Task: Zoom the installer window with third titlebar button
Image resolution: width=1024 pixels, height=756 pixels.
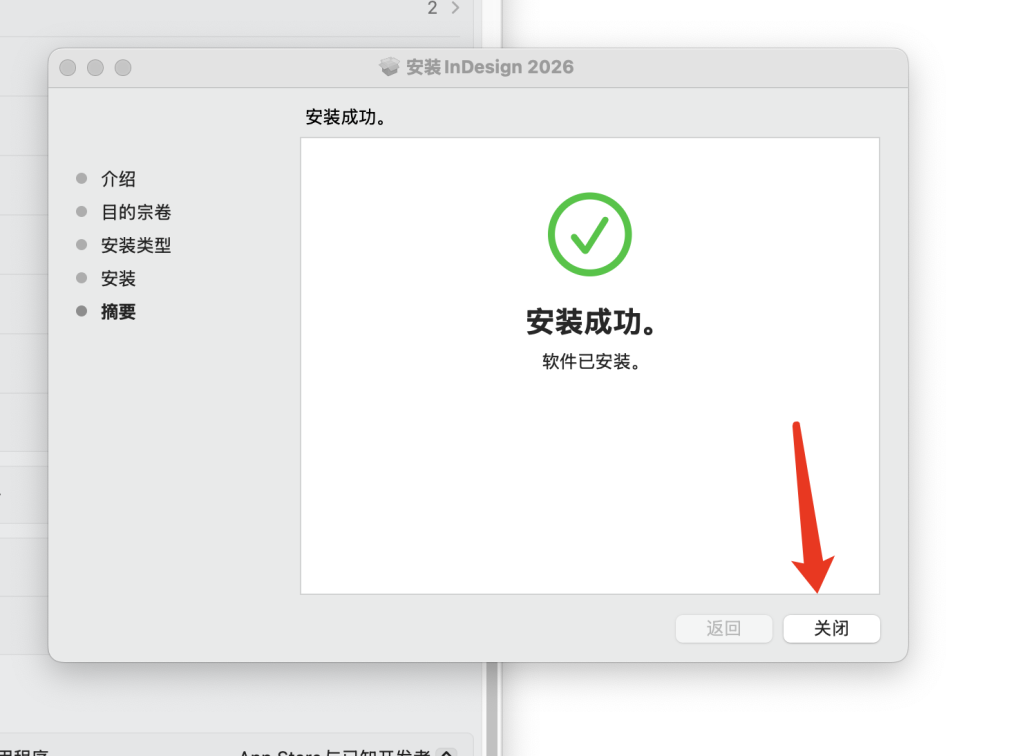Action: (x=123, y=68)
